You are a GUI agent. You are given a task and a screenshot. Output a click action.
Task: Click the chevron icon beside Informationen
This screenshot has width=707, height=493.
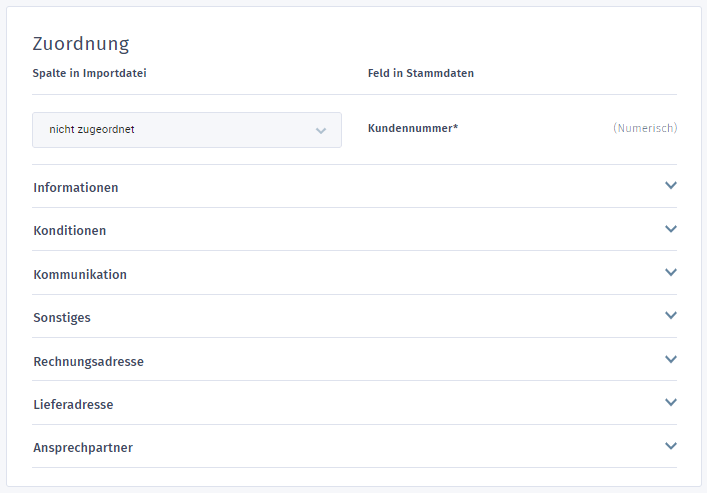[671, 186]
